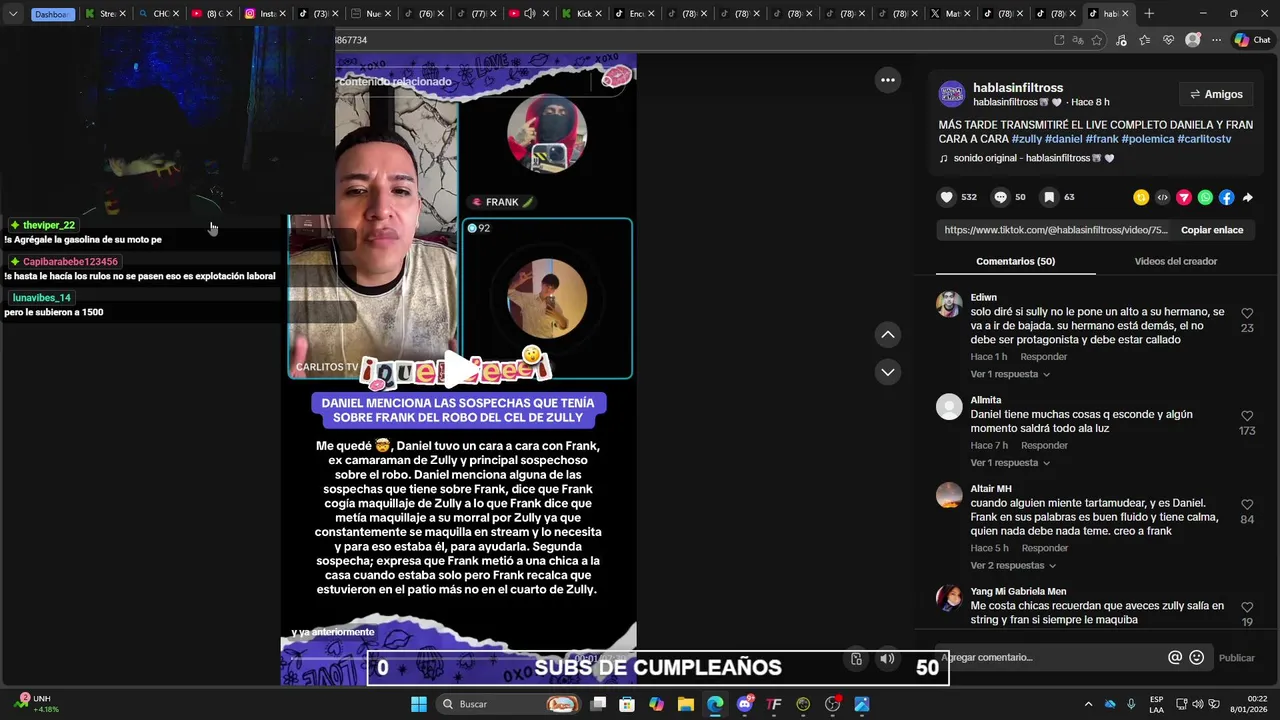Reply to Allmita's comment via Responder
The height and width of the screenshot is (720, 1280).
click(x=1043, y=446)
